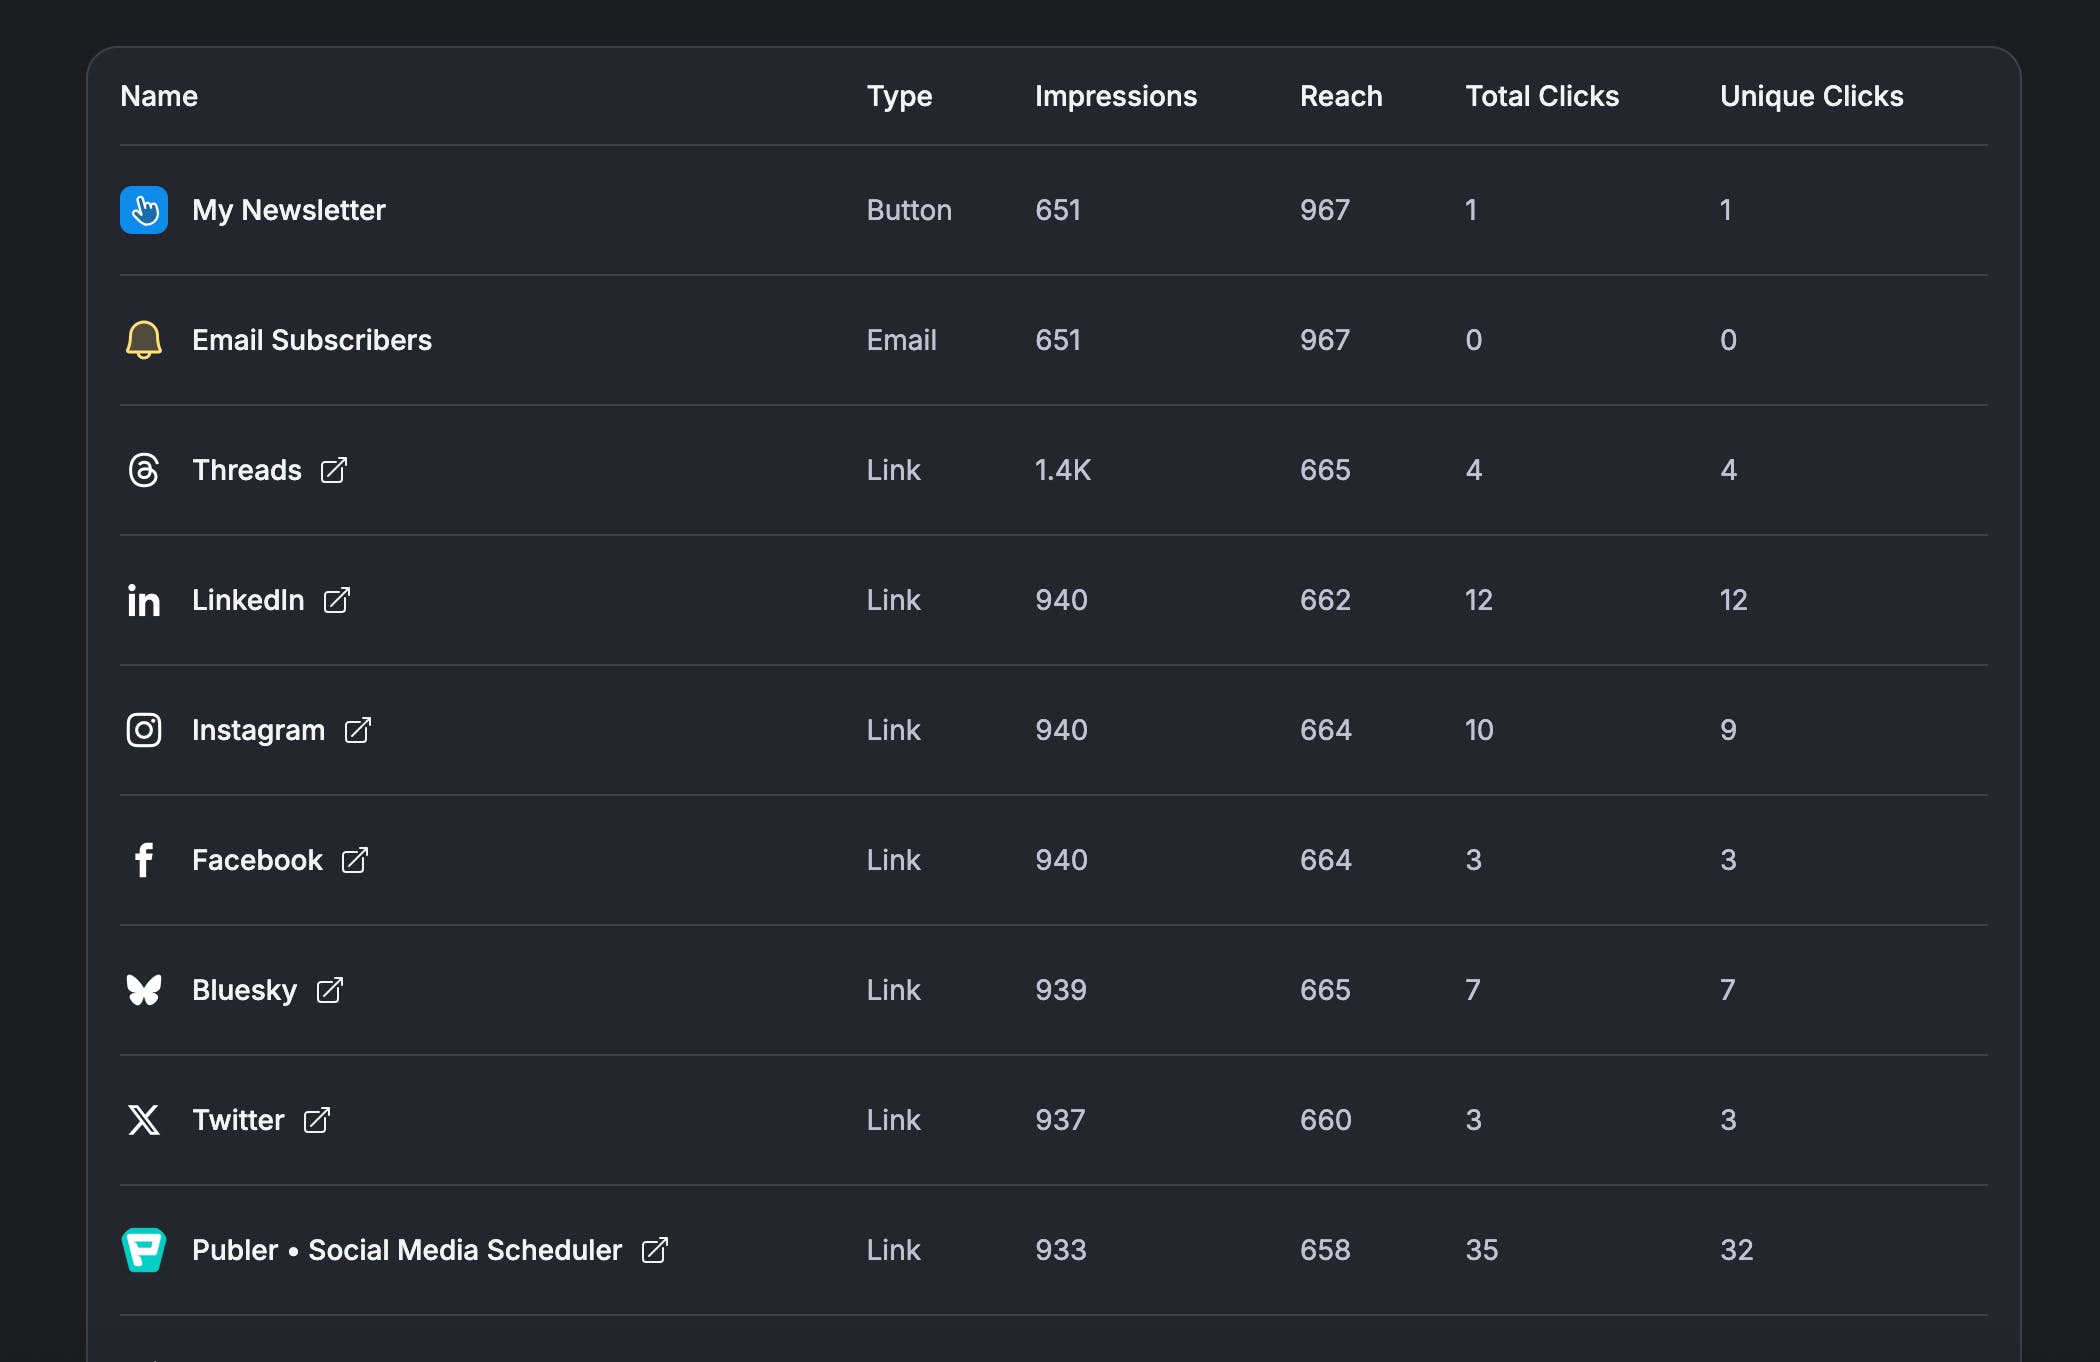Image resolution: width=2100 pixels, height=1362 pixels.
Task: Open the Threads external link icon
Action: [x=334, y=470]
